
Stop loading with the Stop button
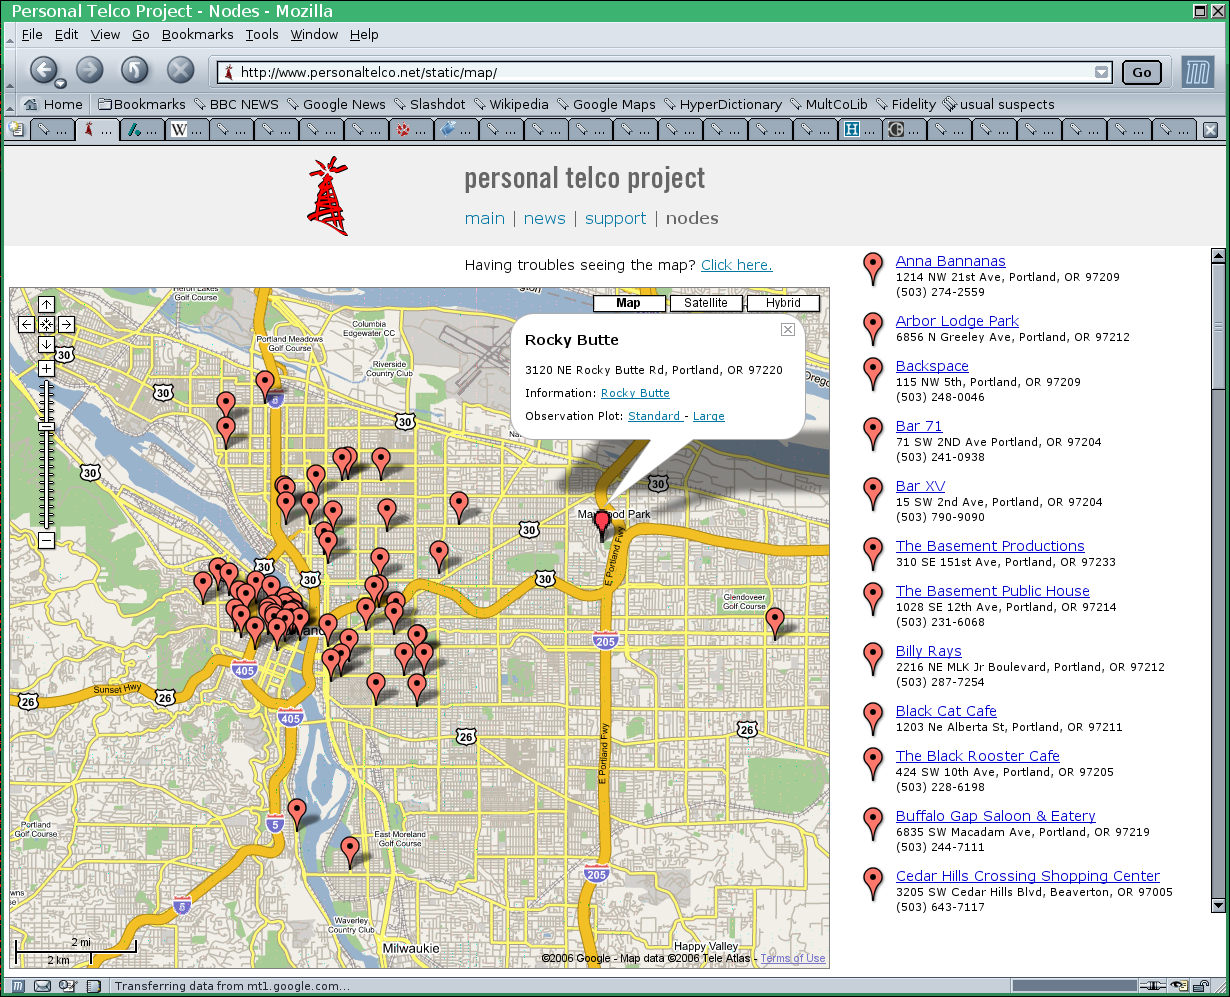click(x=180, y=69)
